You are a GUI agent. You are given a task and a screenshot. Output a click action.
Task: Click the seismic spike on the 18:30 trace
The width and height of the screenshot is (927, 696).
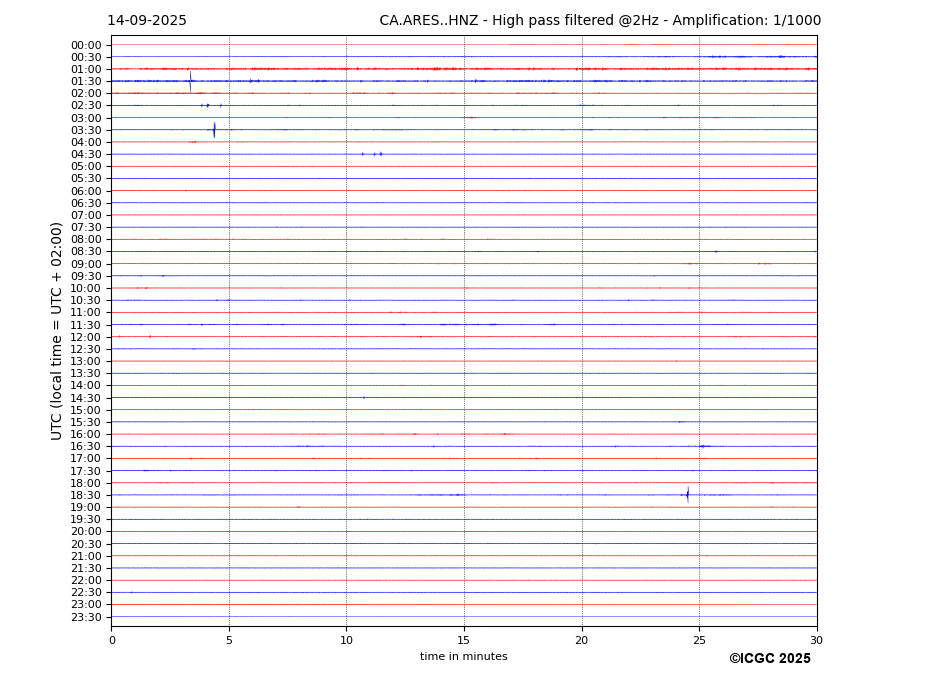point(688,494)
